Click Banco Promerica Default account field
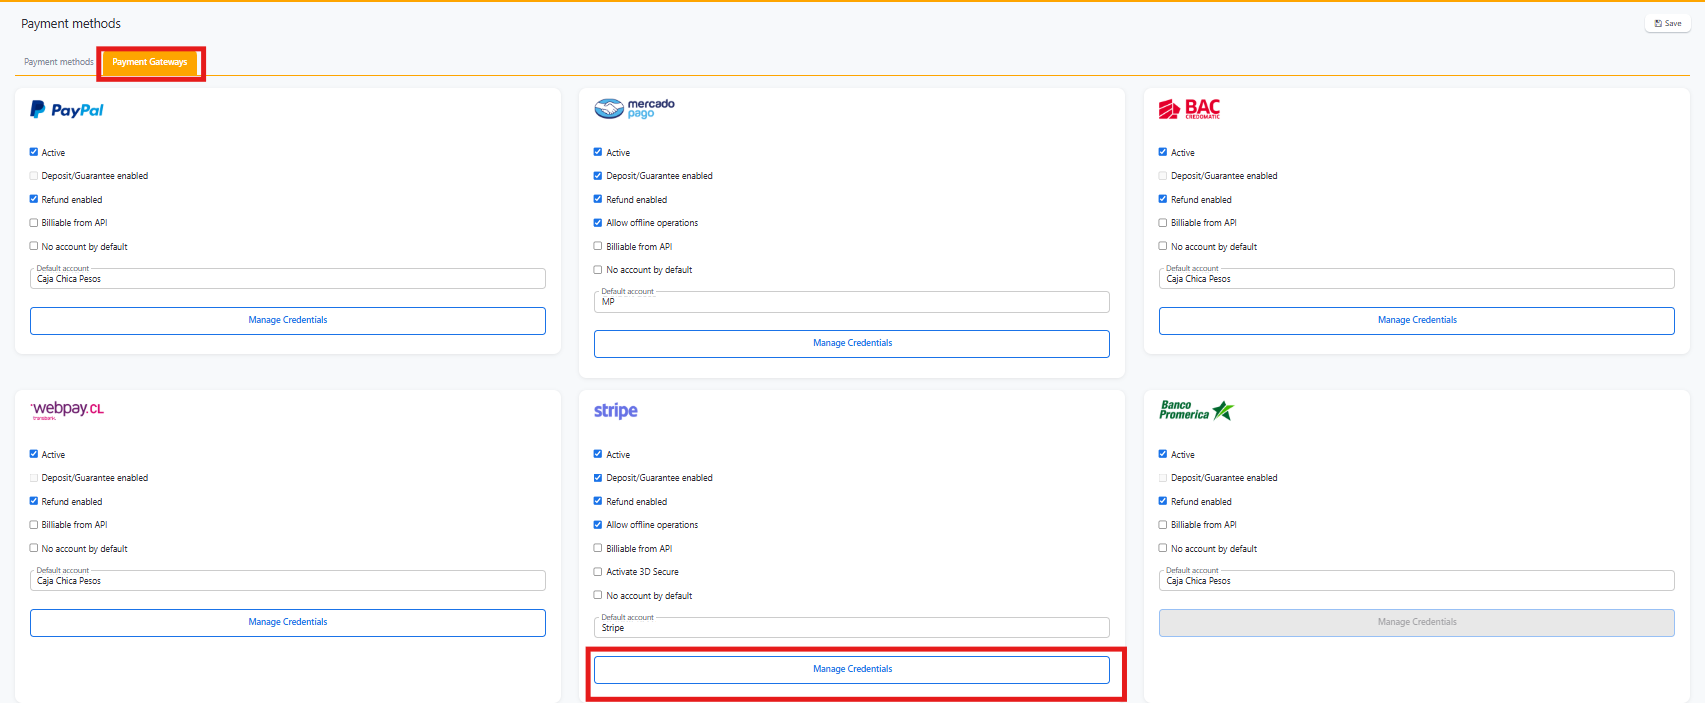Screen dimensions: 1705x703 click(1416, 581)
